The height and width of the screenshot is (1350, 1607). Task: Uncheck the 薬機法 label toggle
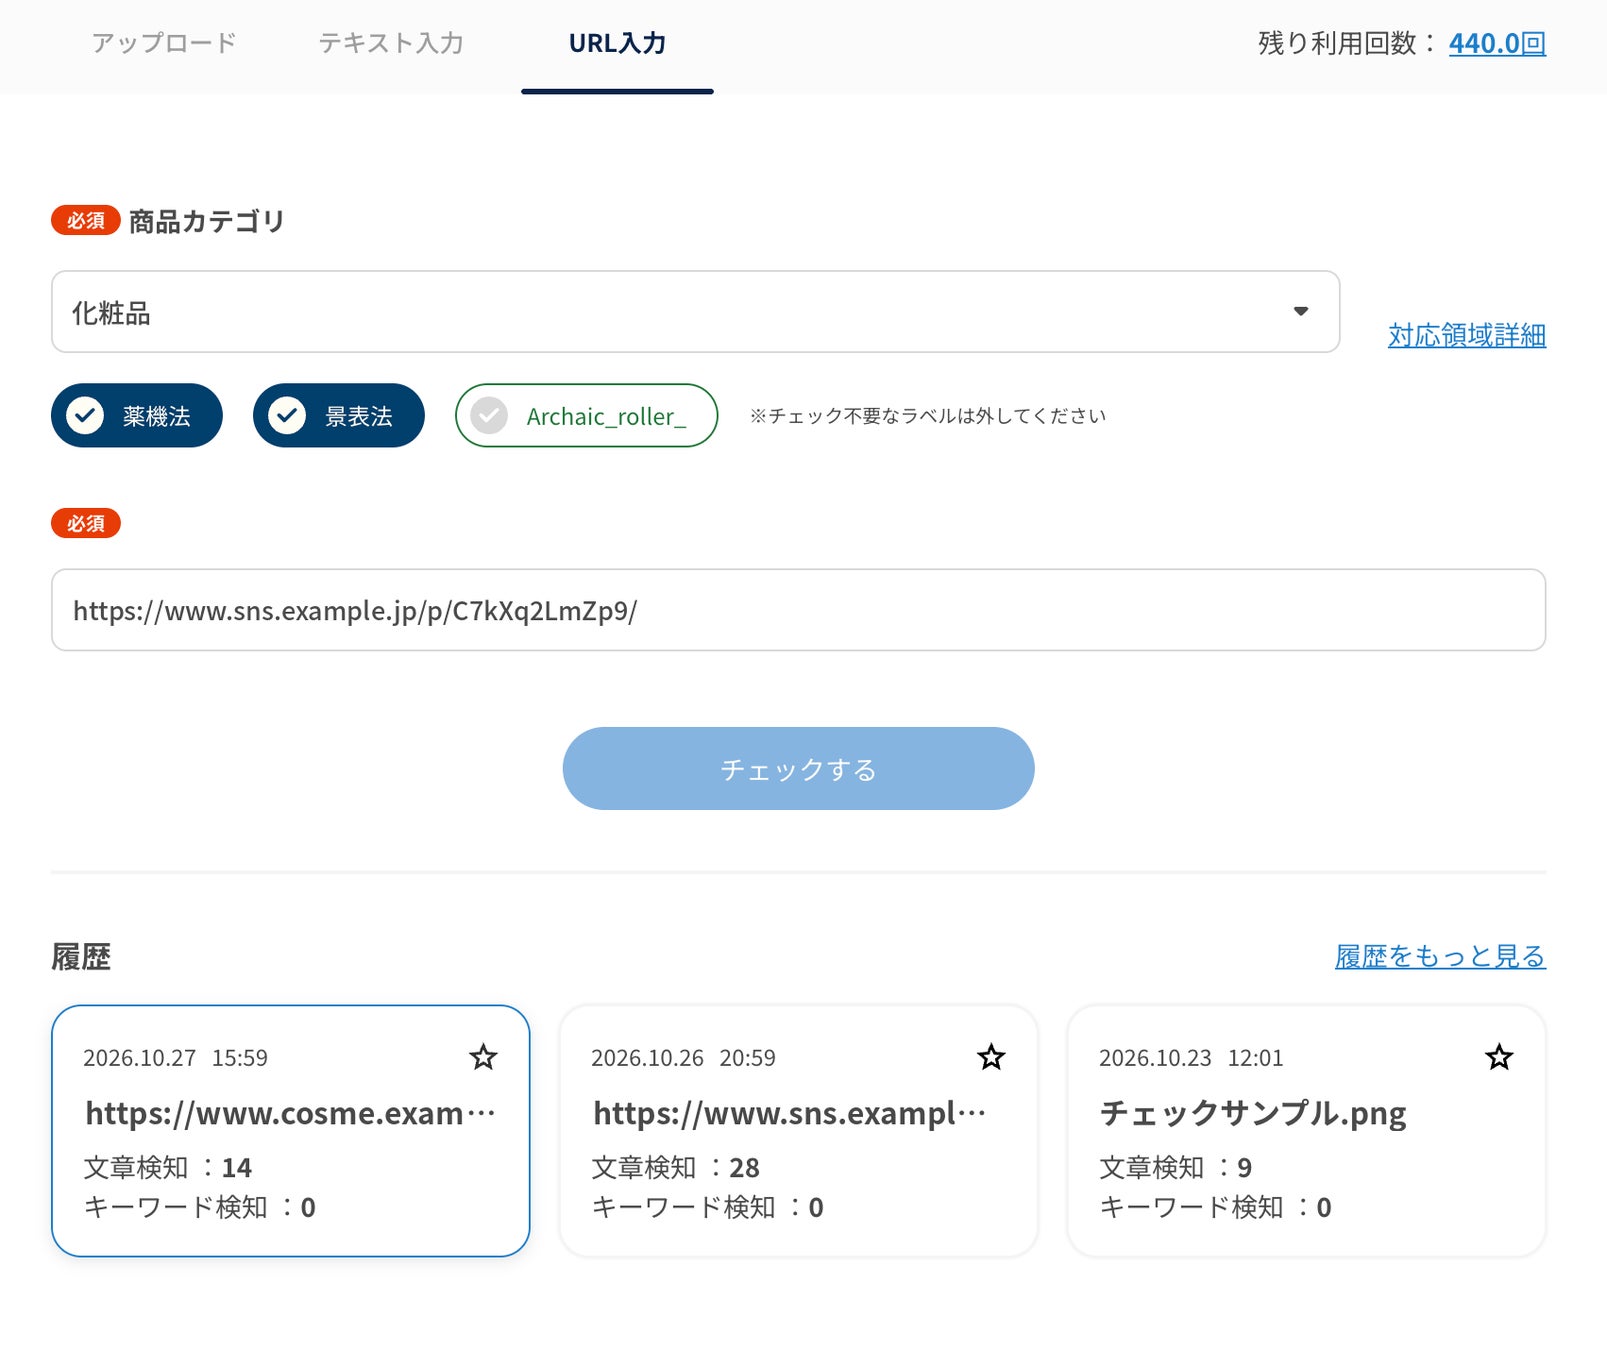[x=137, y=415]
